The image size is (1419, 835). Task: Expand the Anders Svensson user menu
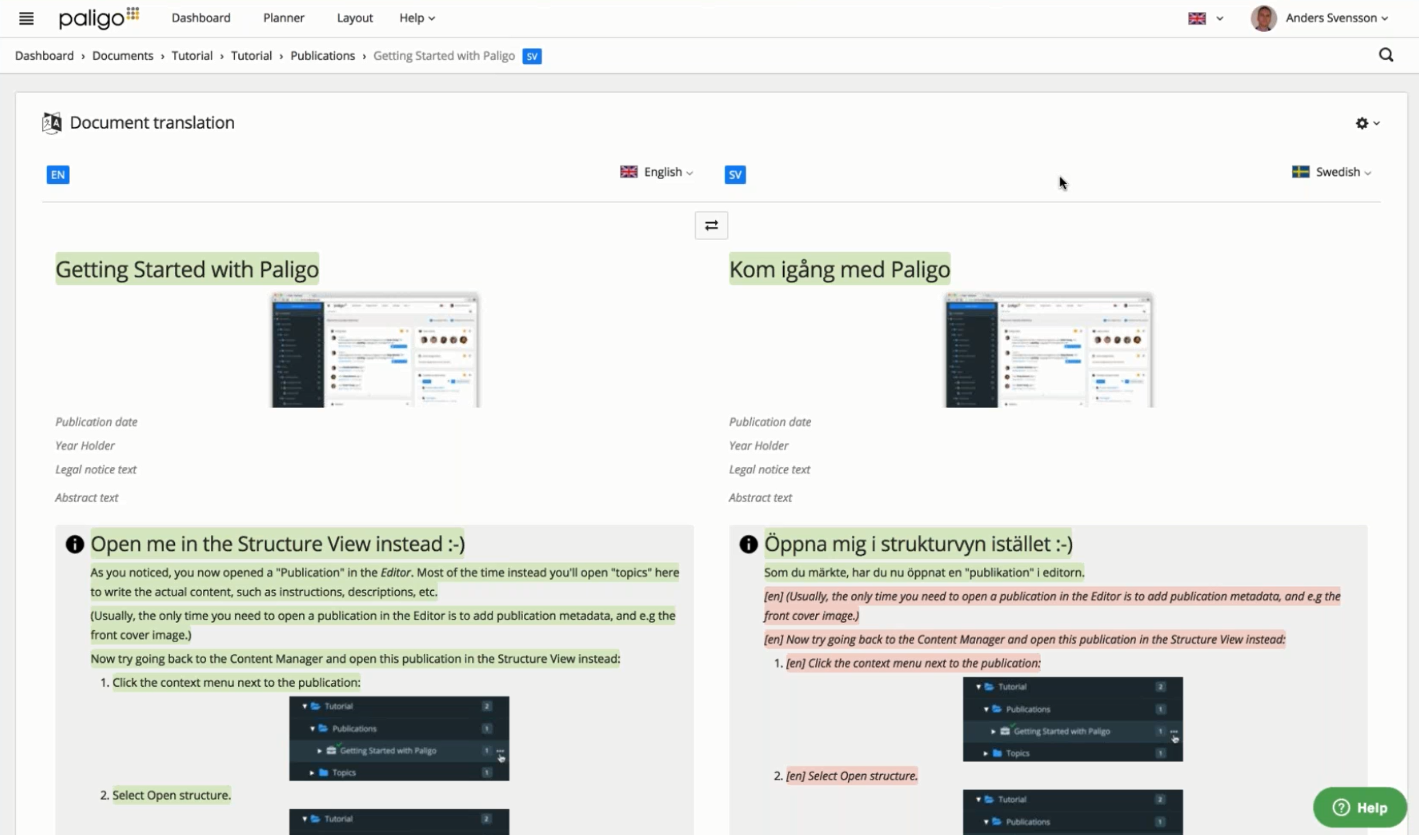click(x=1337, y=18)
